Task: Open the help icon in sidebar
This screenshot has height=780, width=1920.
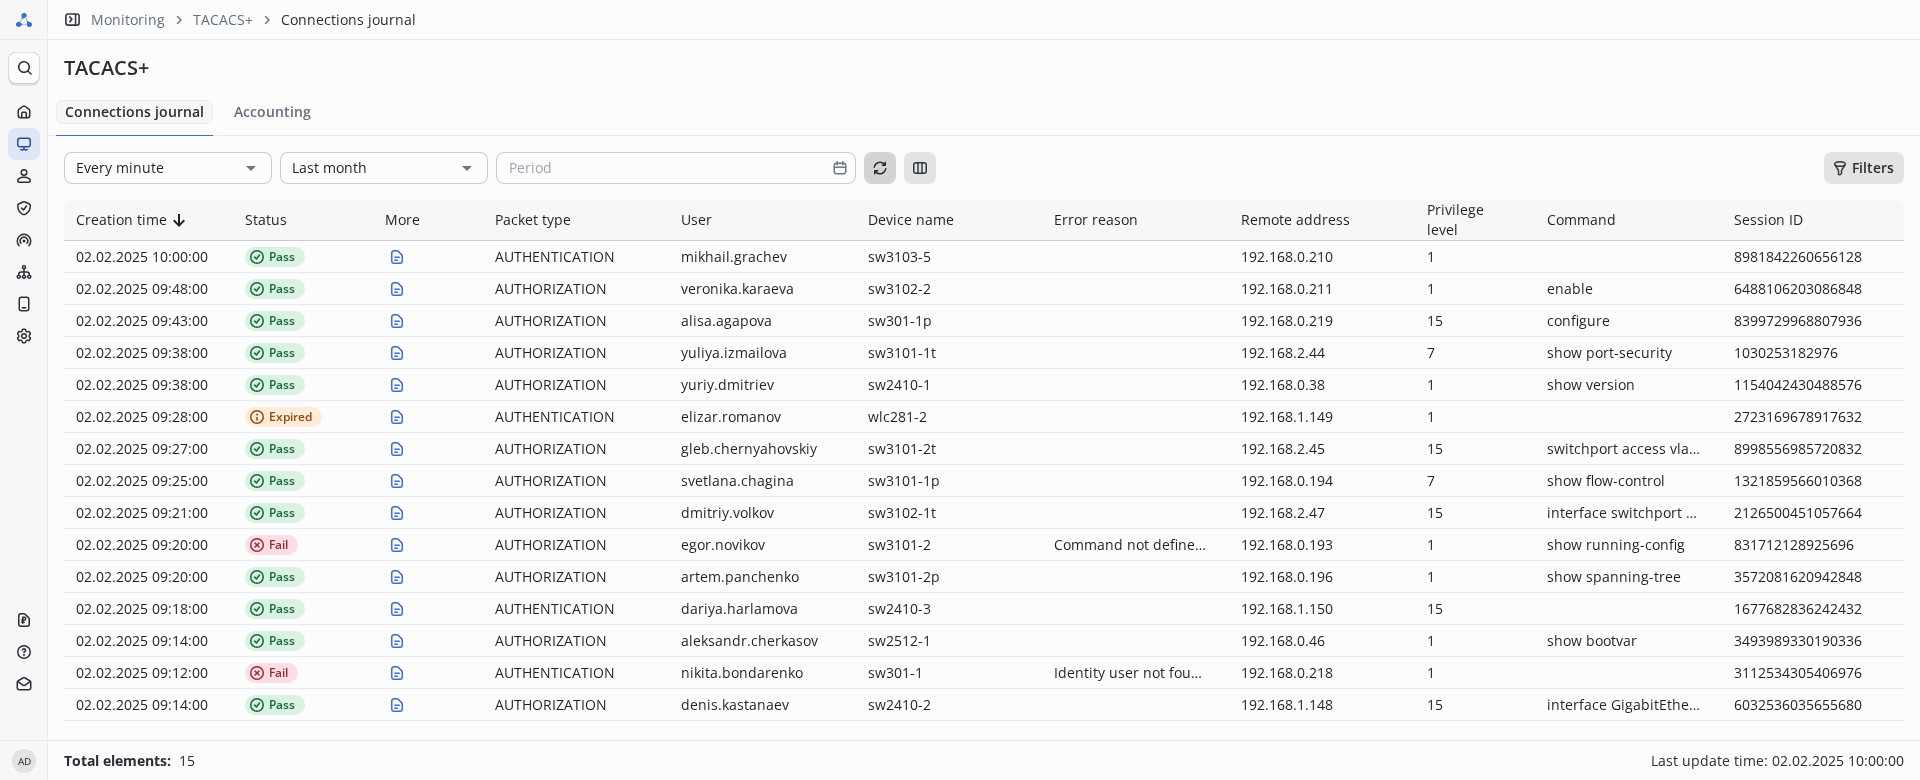Action: coord(24,652)
